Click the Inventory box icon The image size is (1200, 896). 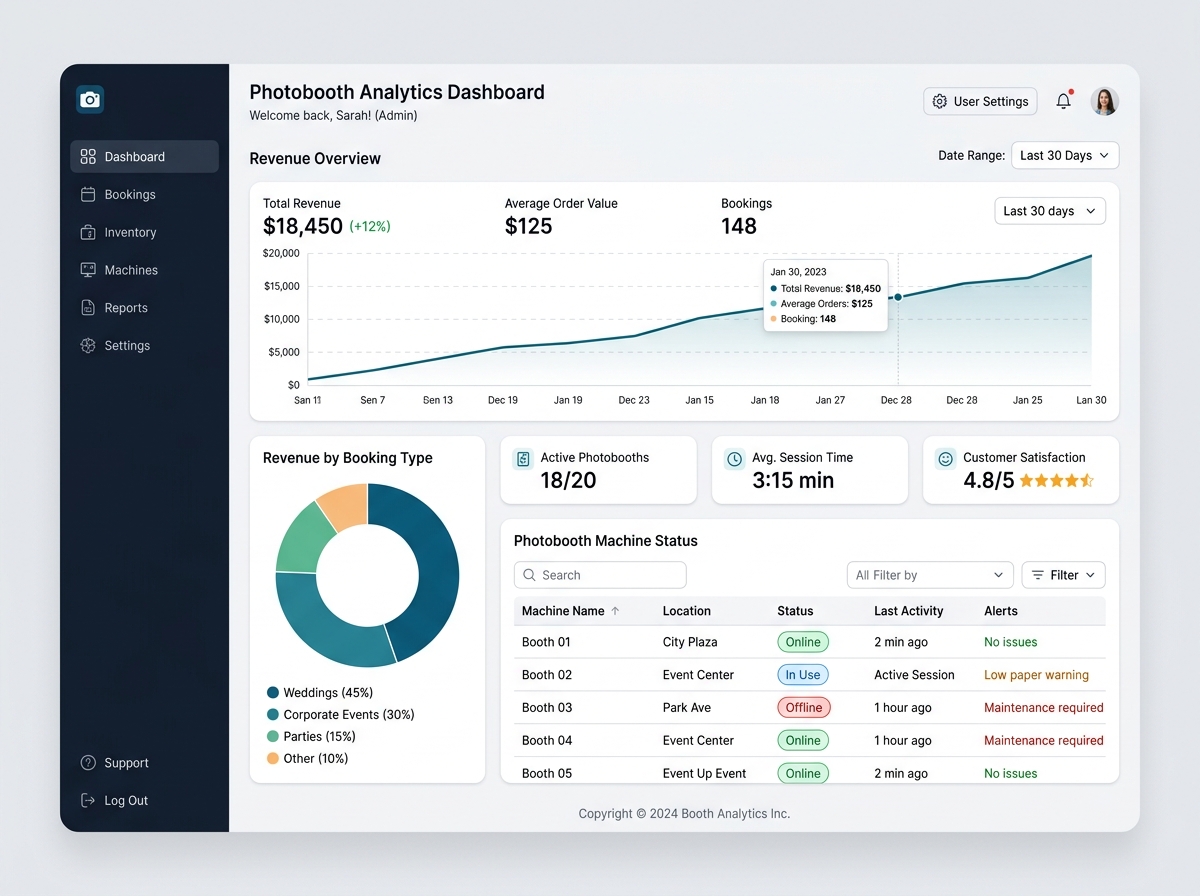coord(88,232)
